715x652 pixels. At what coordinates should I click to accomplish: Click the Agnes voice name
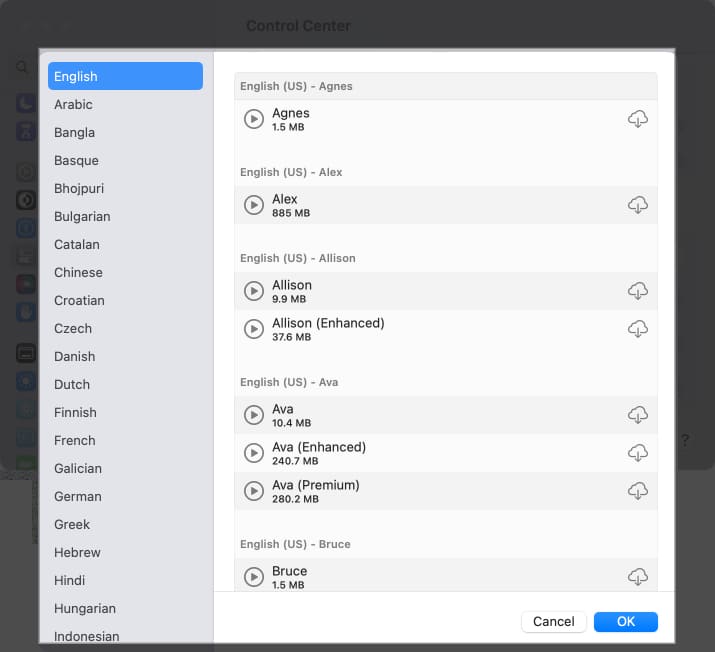point(291,113)
